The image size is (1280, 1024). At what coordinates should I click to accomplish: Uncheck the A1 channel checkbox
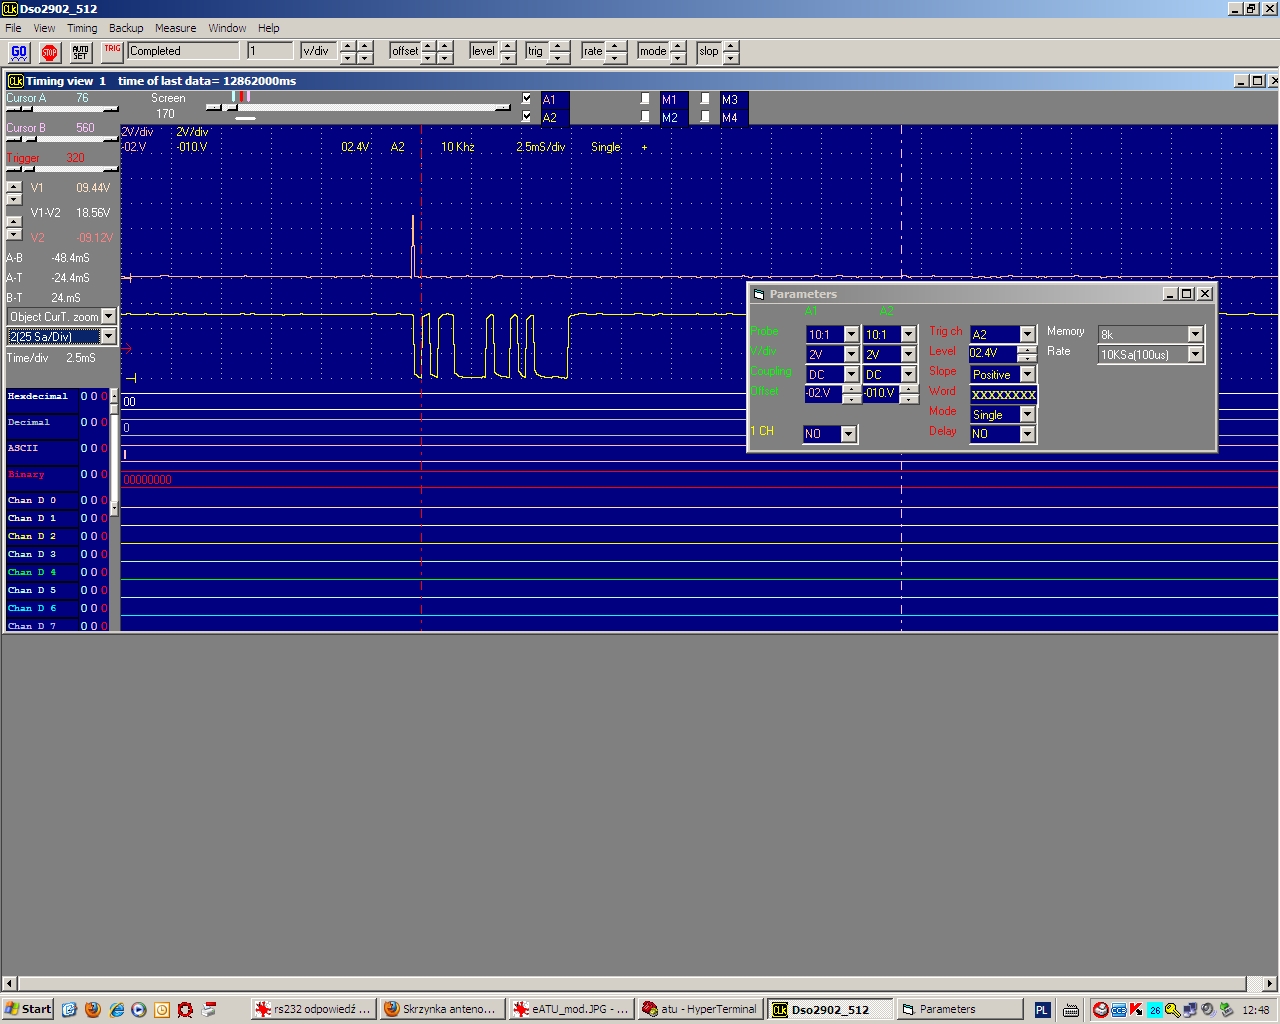coord(527,99)
